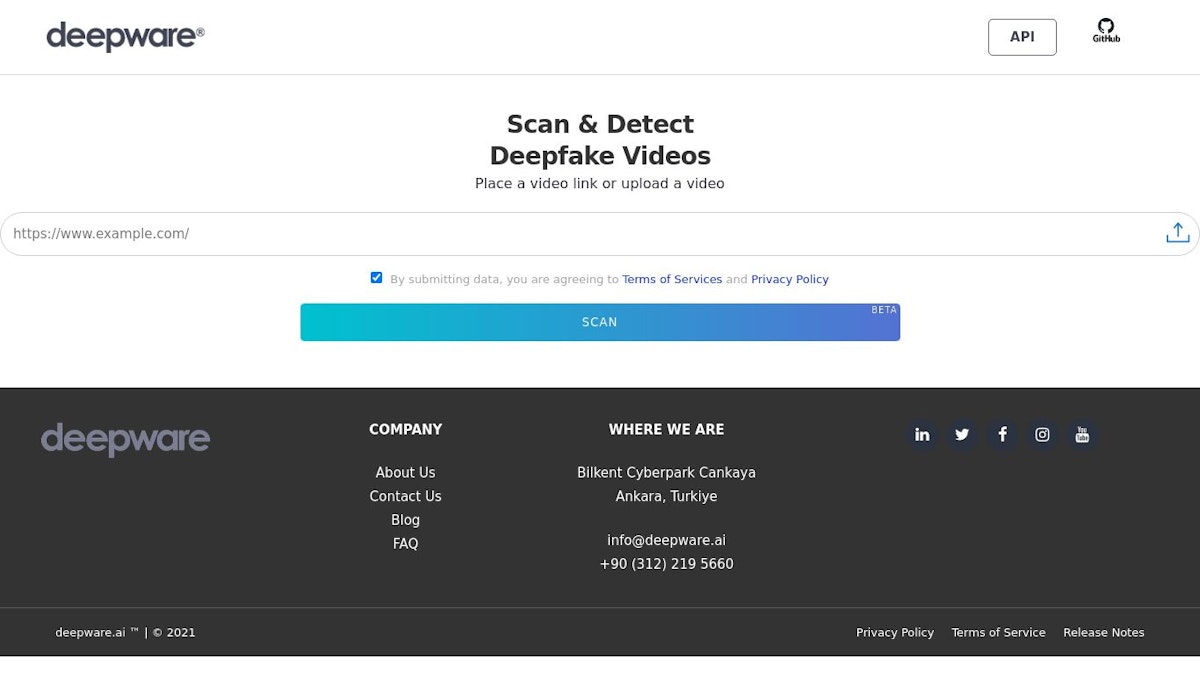
Task: Open the LinkedIn social icon
Action: coord(922,435)
